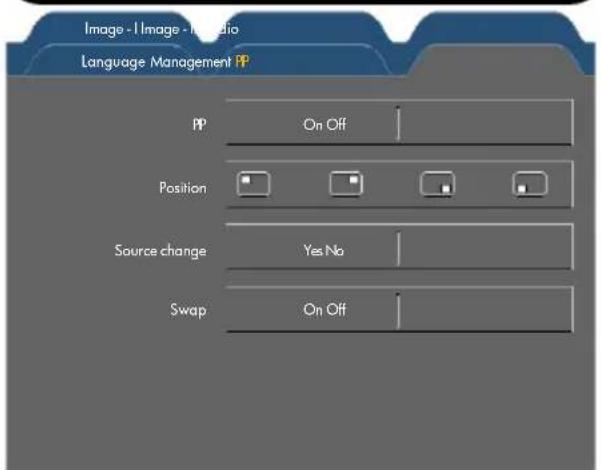Screen dimensions: 601x470
Task: Click the PIP row label
Action: (x=199, y=125)
